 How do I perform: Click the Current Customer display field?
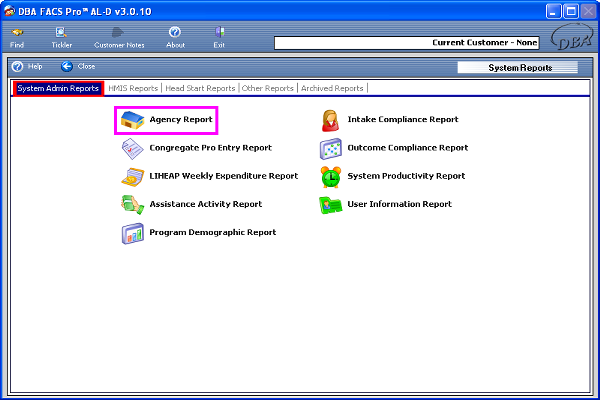coord(406,43)
